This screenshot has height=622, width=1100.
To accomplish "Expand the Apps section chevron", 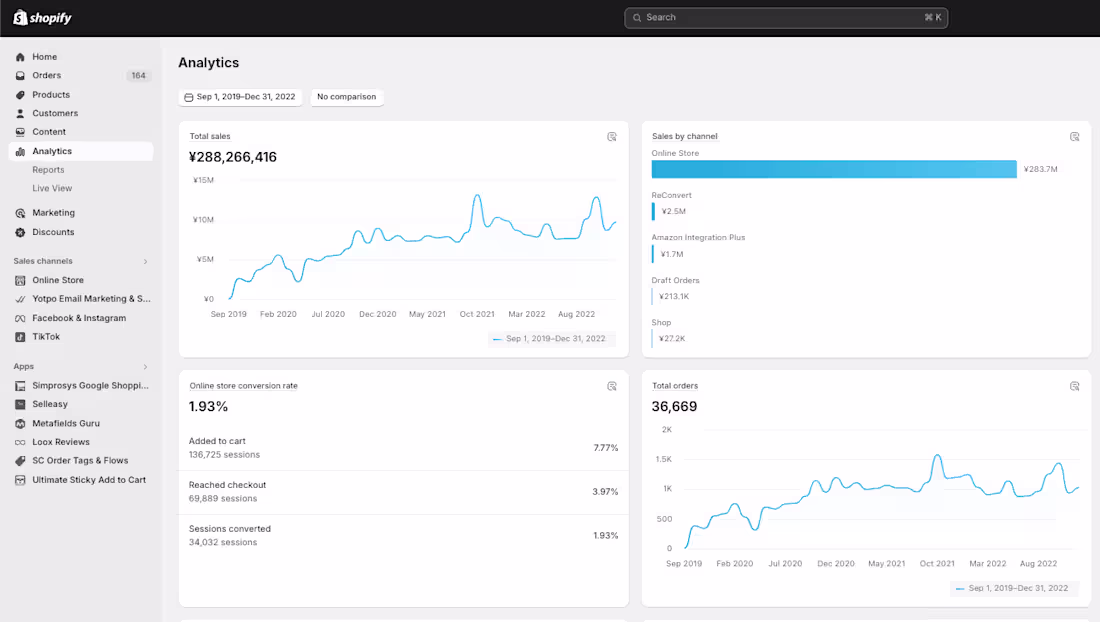I will coord(145,367).
